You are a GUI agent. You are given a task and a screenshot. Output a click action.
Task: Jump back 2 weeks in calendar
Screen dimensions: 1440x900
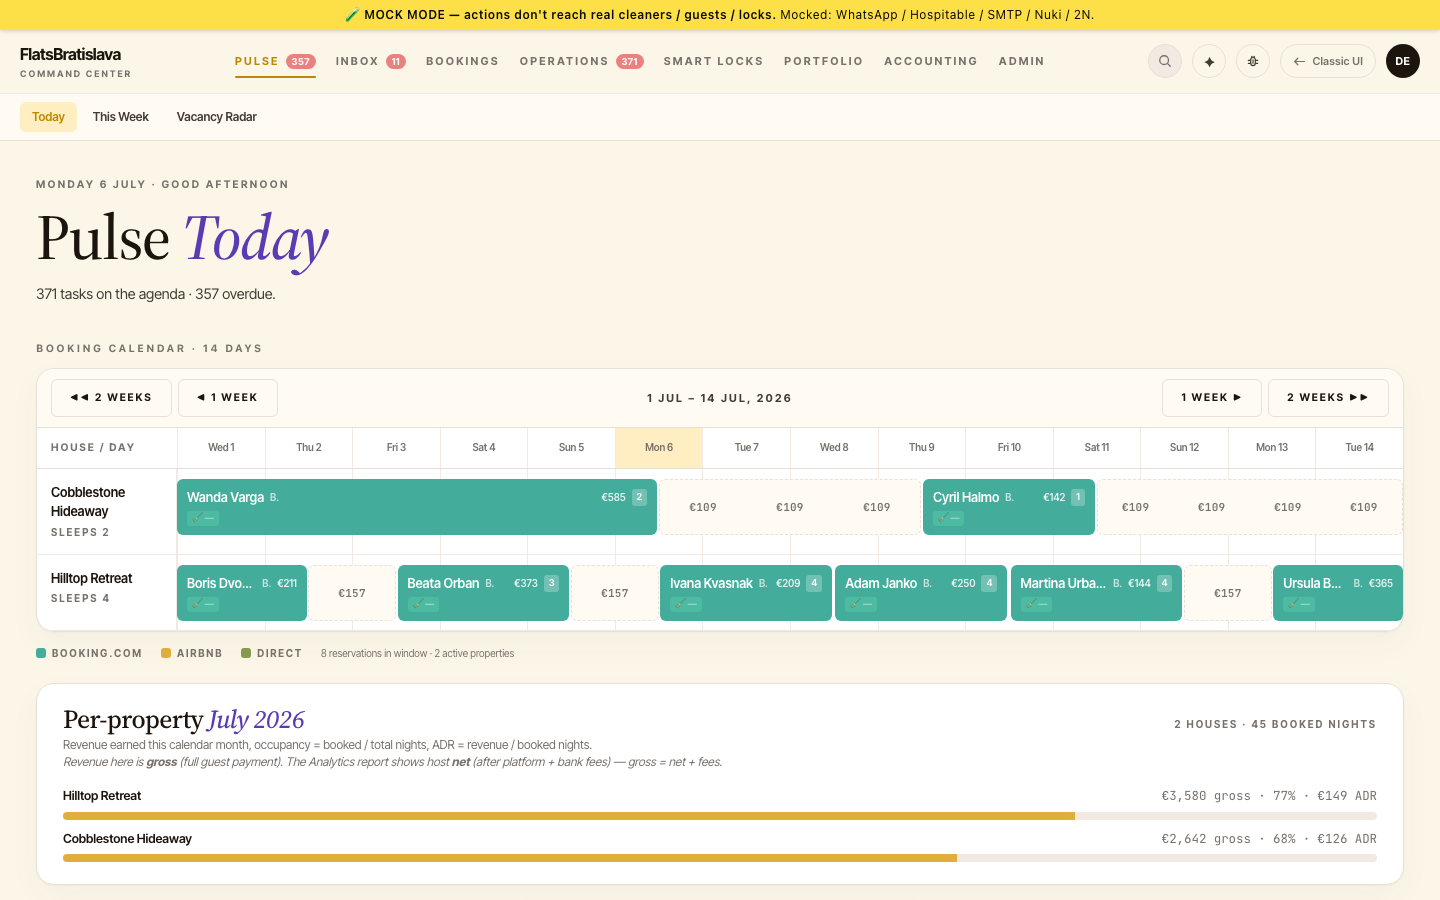pos(111,398)
